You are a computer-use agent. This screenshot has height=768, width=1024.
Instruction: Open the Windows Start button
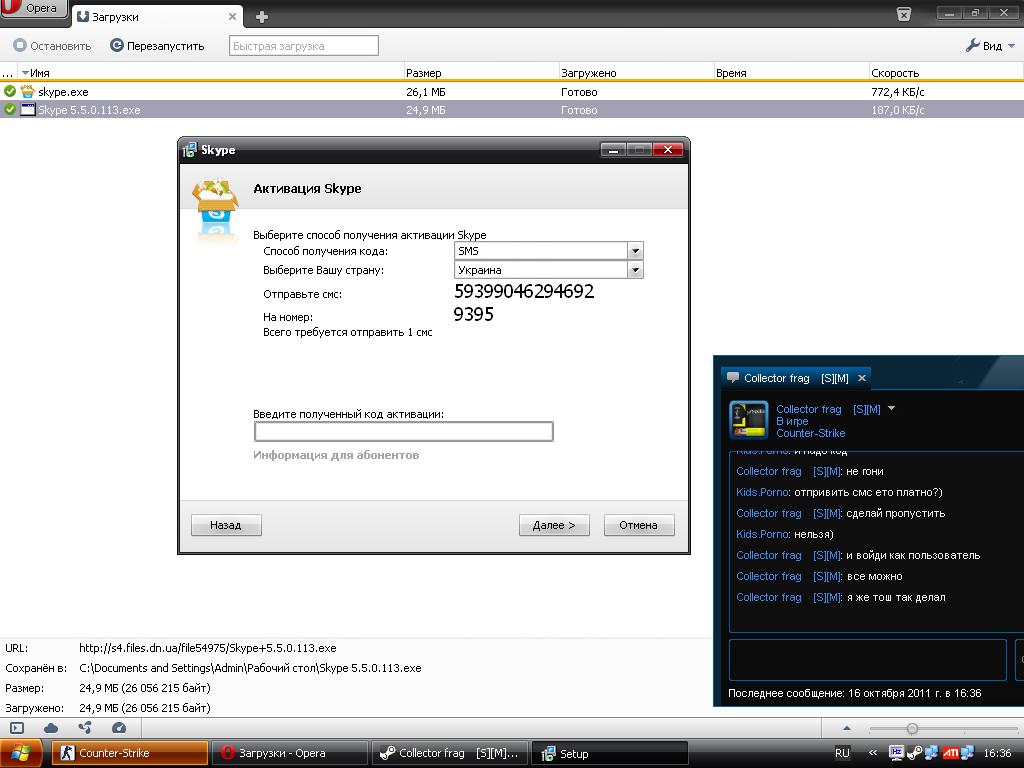pos(21,753)
